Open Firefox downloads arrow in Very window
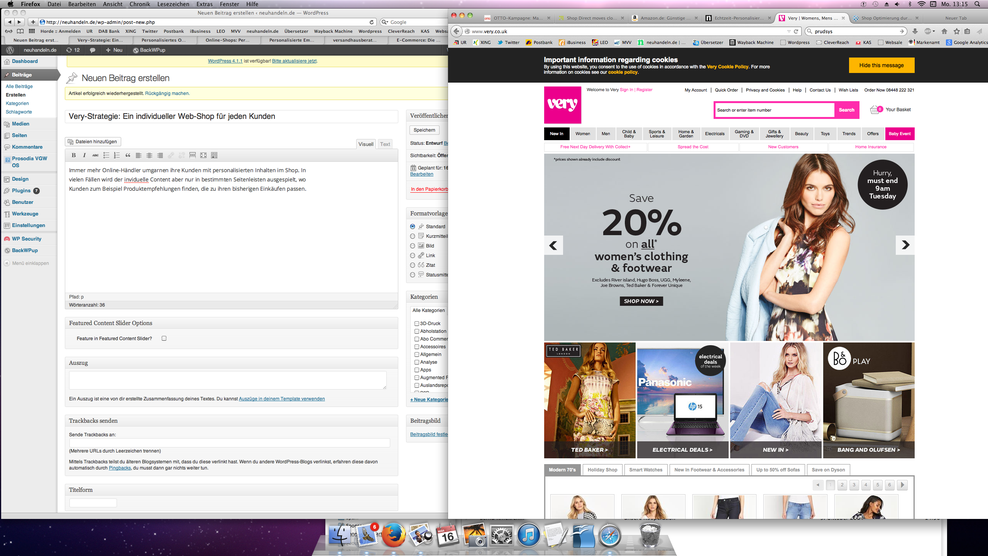The image size is (988, 556). pos(915,31)
